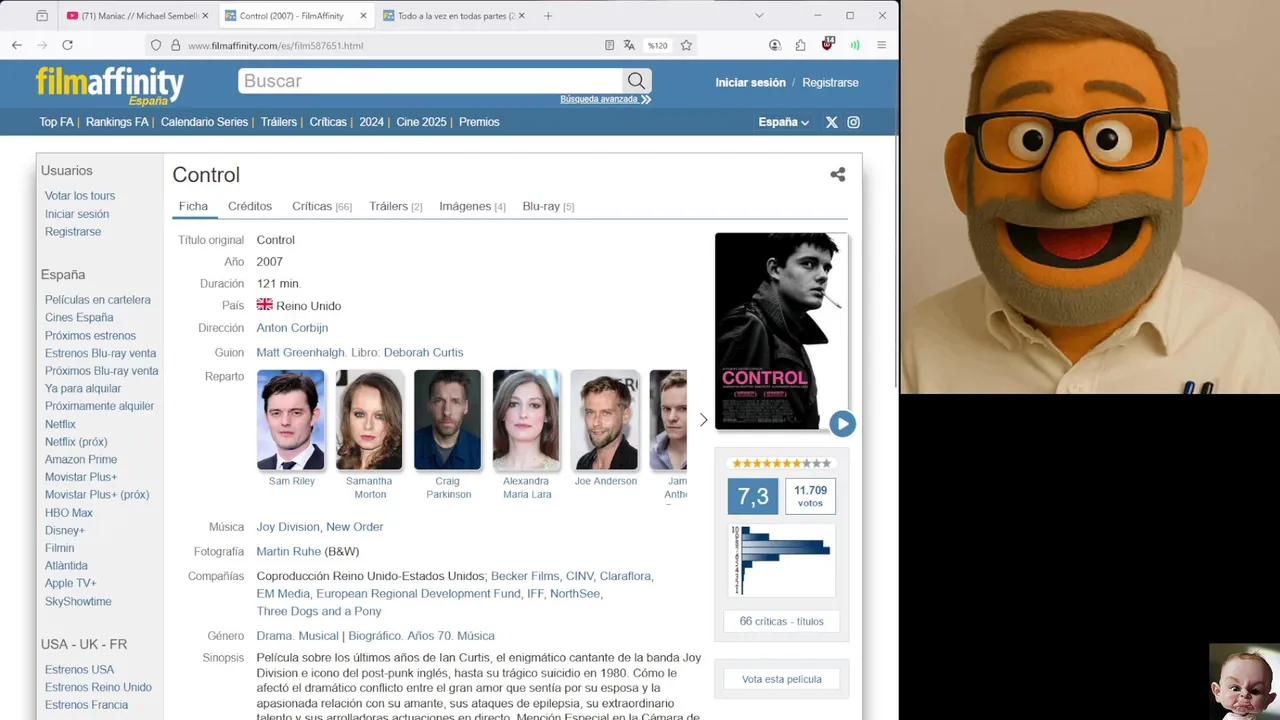Click the site lock padlock icon
This screenshot has width=1280, height=720.
point(175,45)
